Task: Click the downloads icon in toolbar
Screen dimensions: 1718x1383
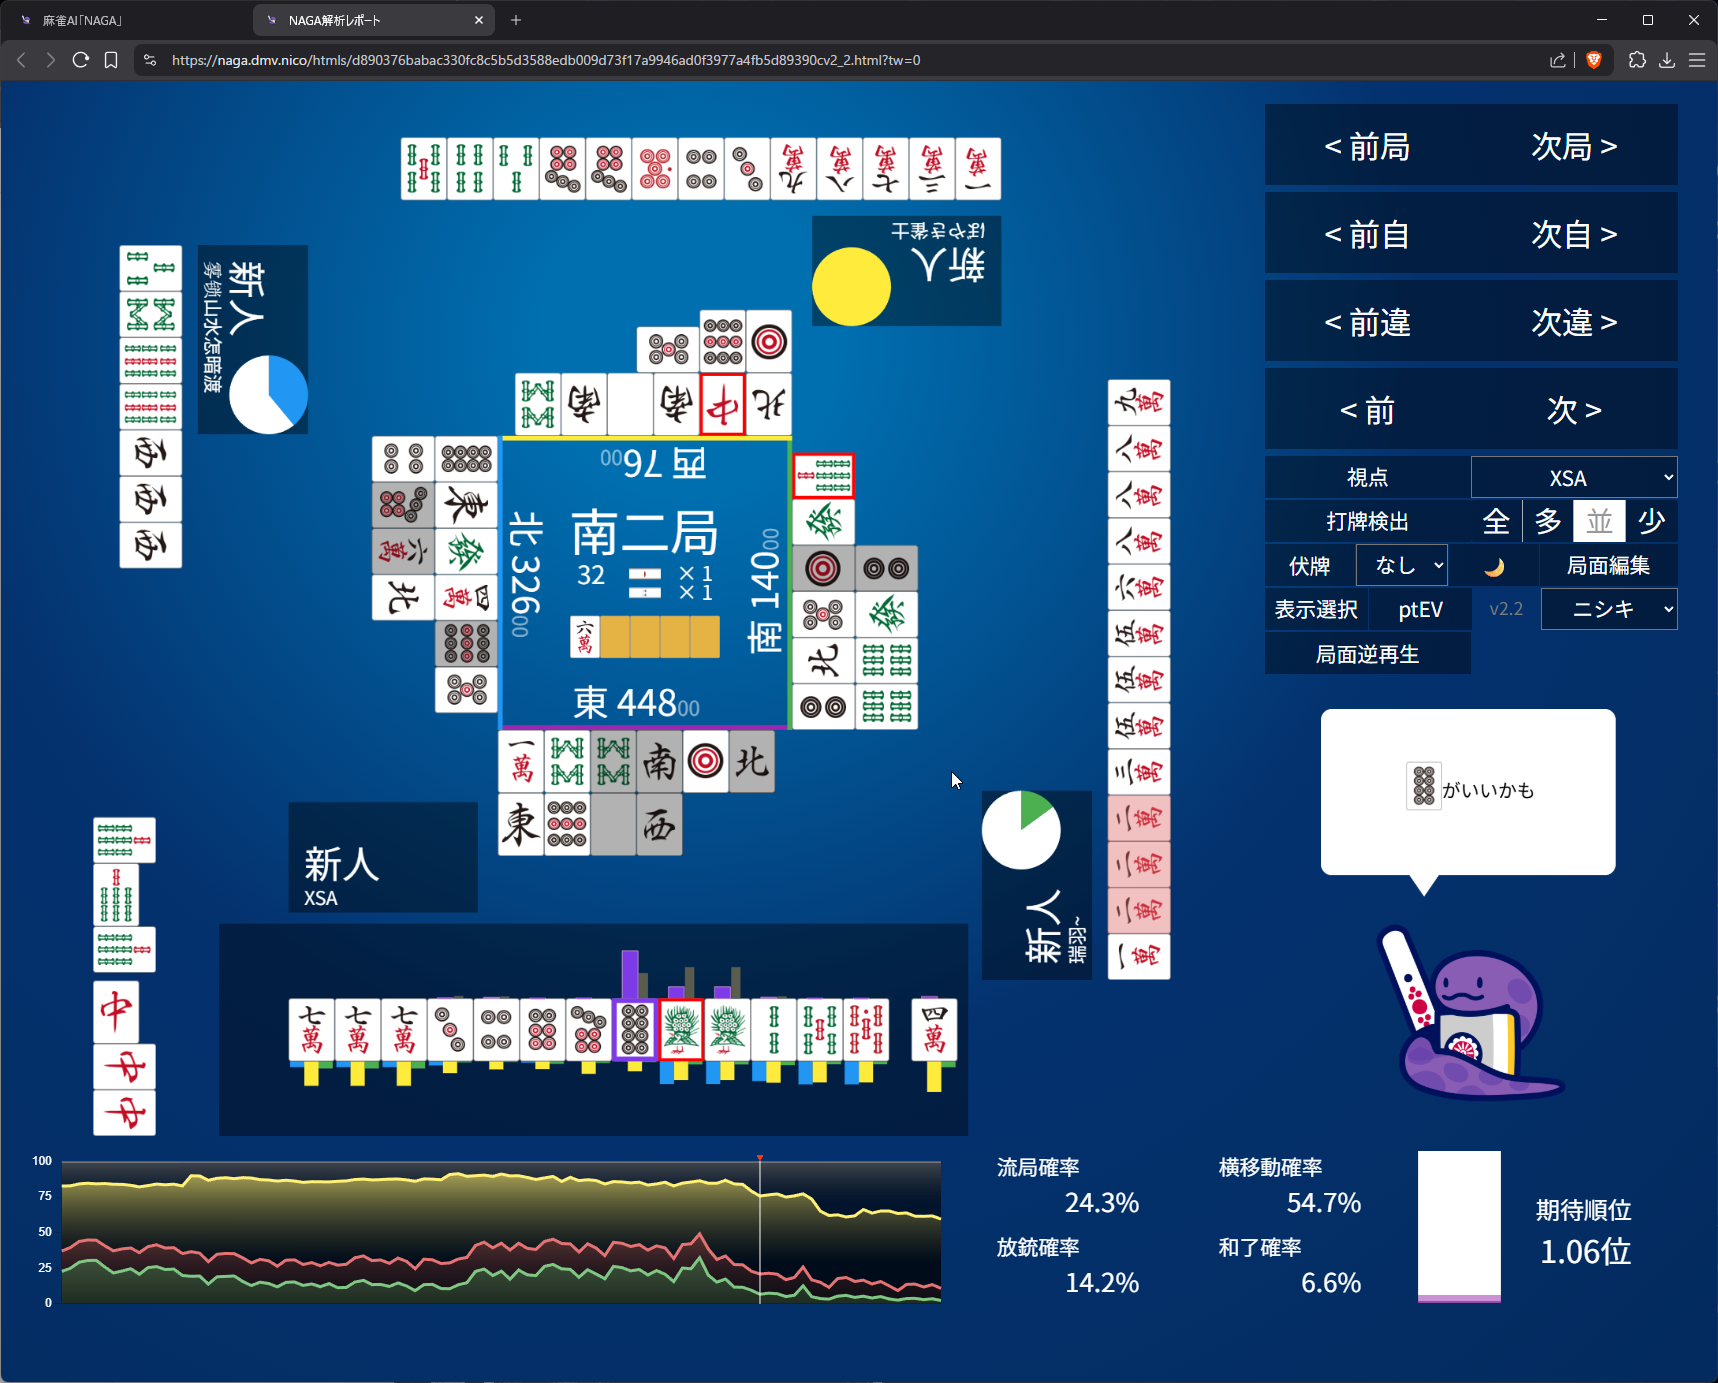Action: (1667, 60)
